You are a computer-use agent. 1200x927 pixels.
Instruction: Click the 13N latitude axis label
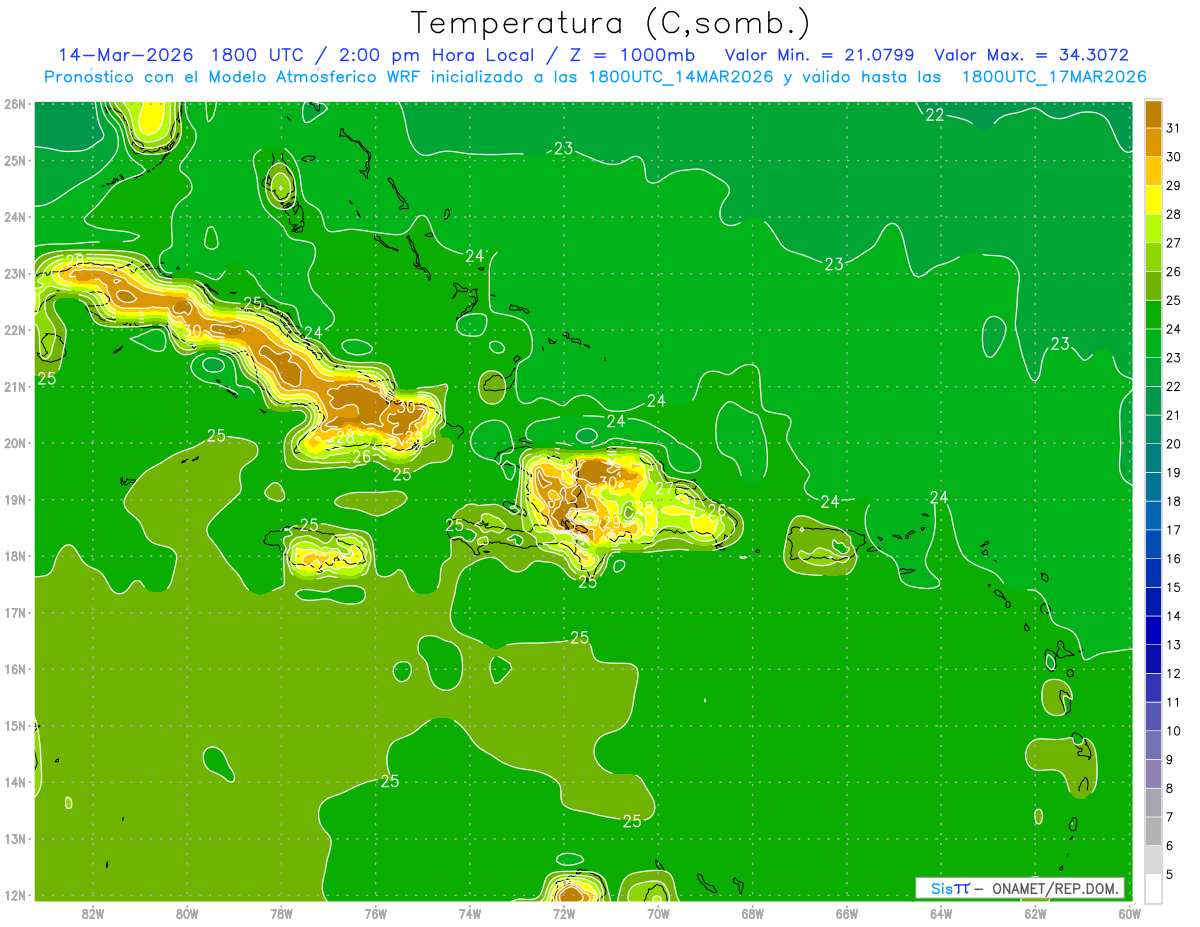click(x=17, y=839)
